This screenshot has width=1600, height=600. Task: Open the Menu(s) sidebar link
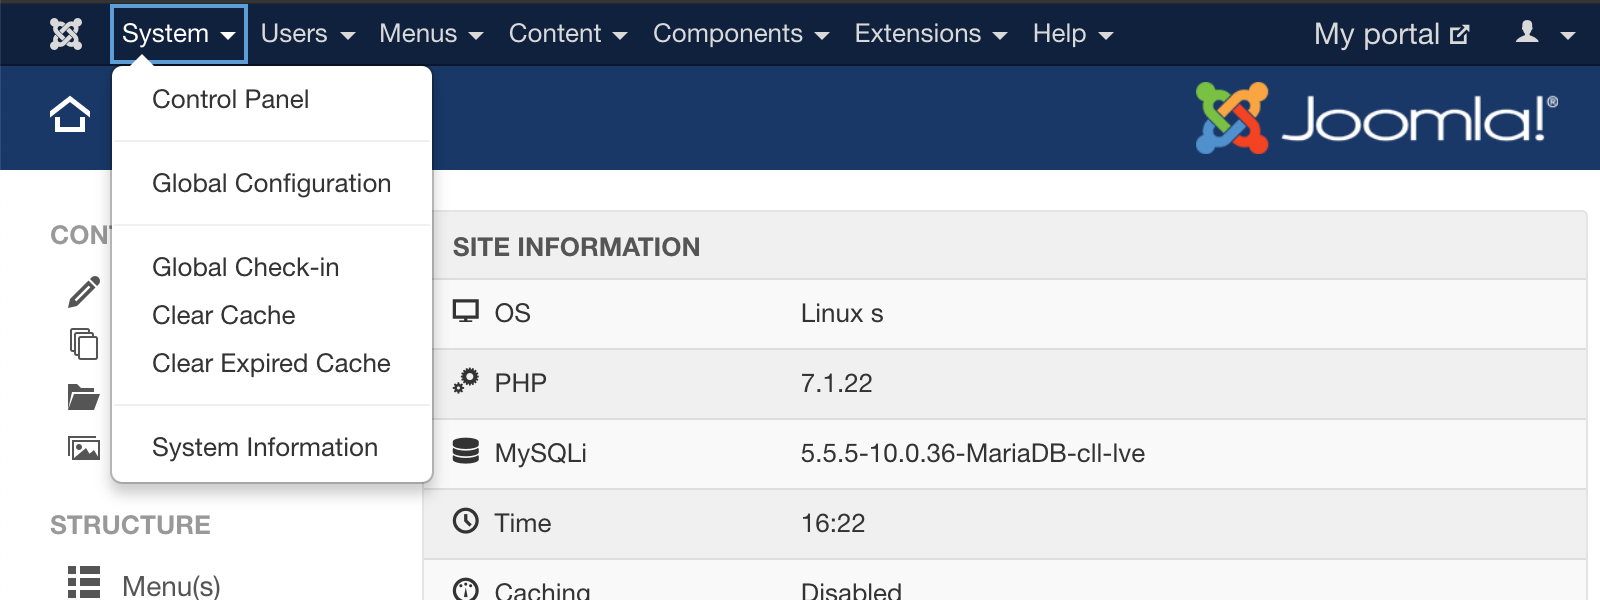pyautogui.click(x=171, y=585)
